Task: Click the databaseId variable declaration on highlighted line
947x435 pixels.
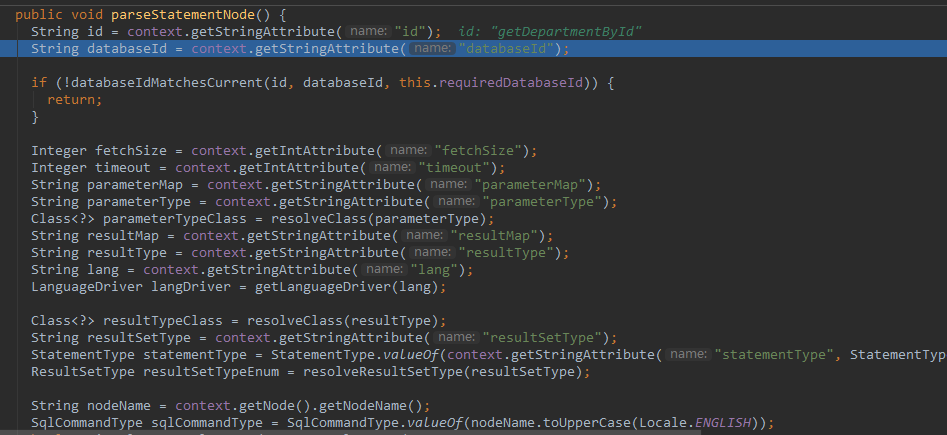Action: point(127,49)
